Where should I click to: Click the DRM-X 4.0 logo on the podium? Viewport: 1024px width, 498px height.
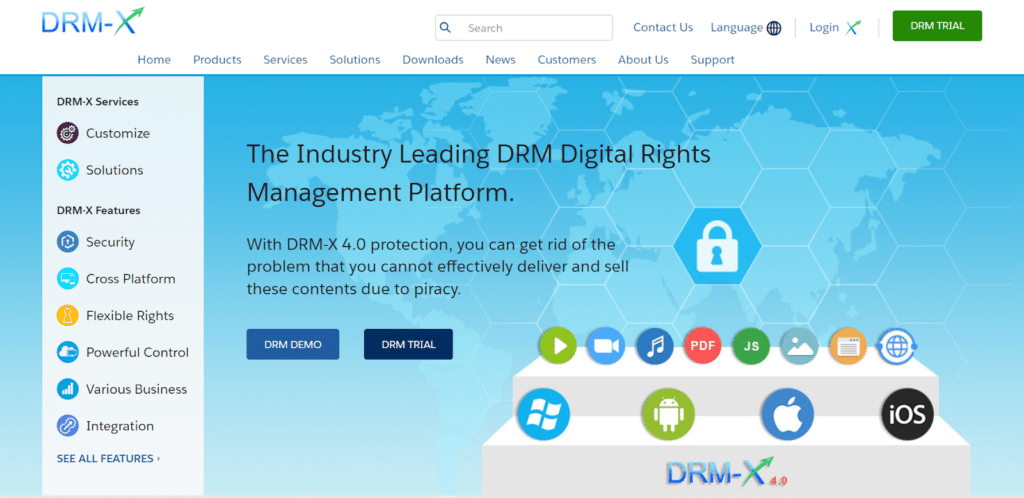[x=726, y=473]
